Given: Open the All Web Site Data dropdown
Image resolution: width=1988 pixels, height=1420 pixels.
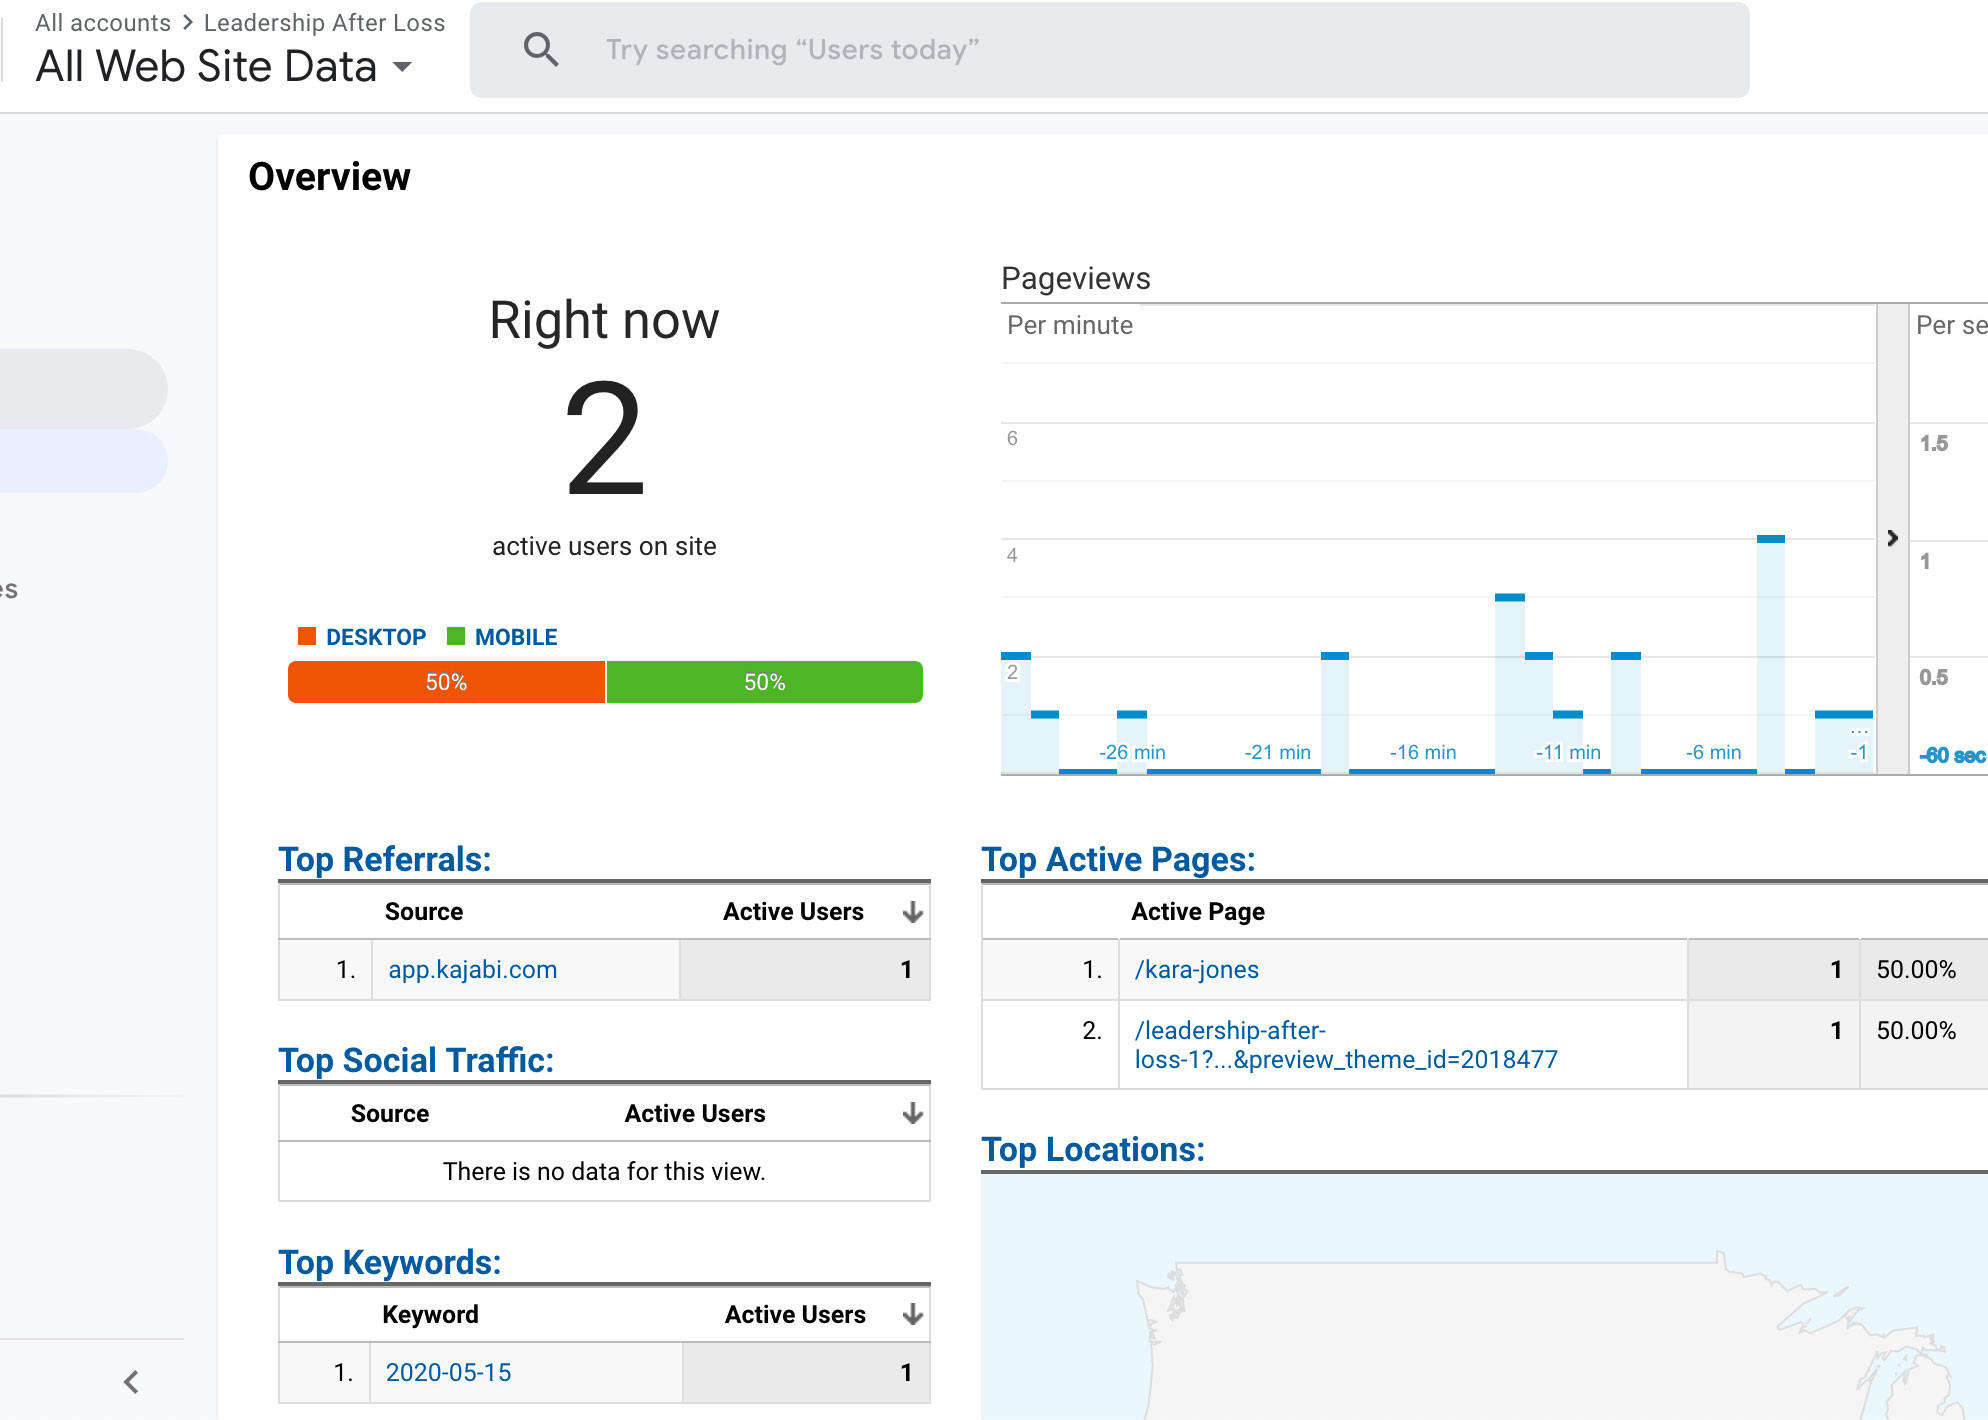Looking at the screenshot, I should (x=403, y=67).
